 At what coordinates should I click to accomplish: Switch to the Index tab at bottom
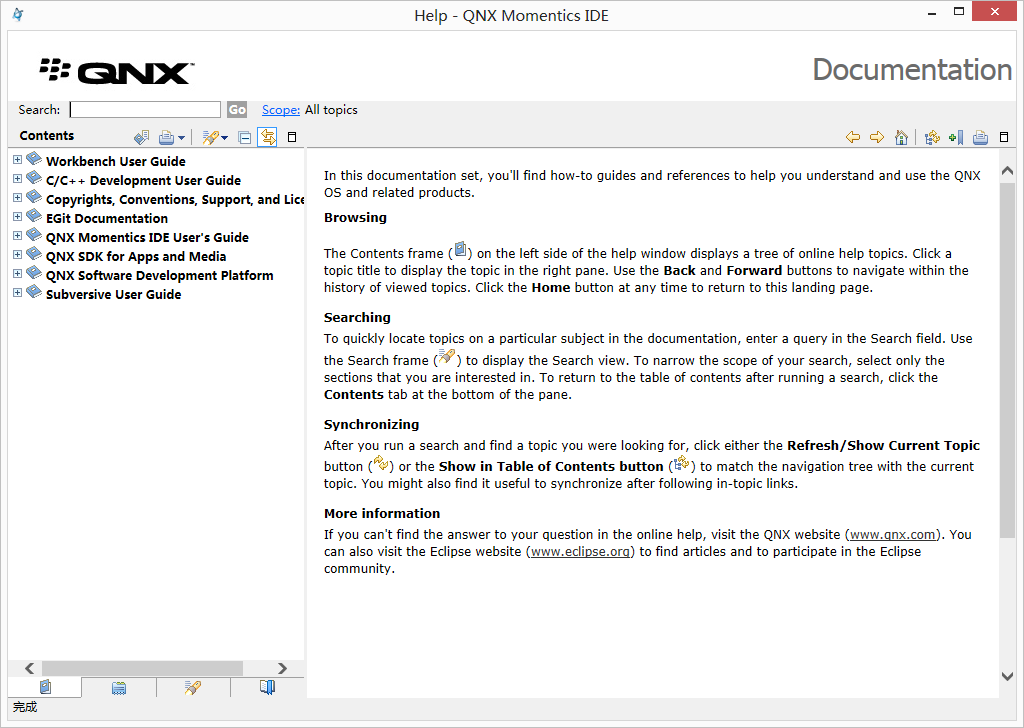click(119, 687)
